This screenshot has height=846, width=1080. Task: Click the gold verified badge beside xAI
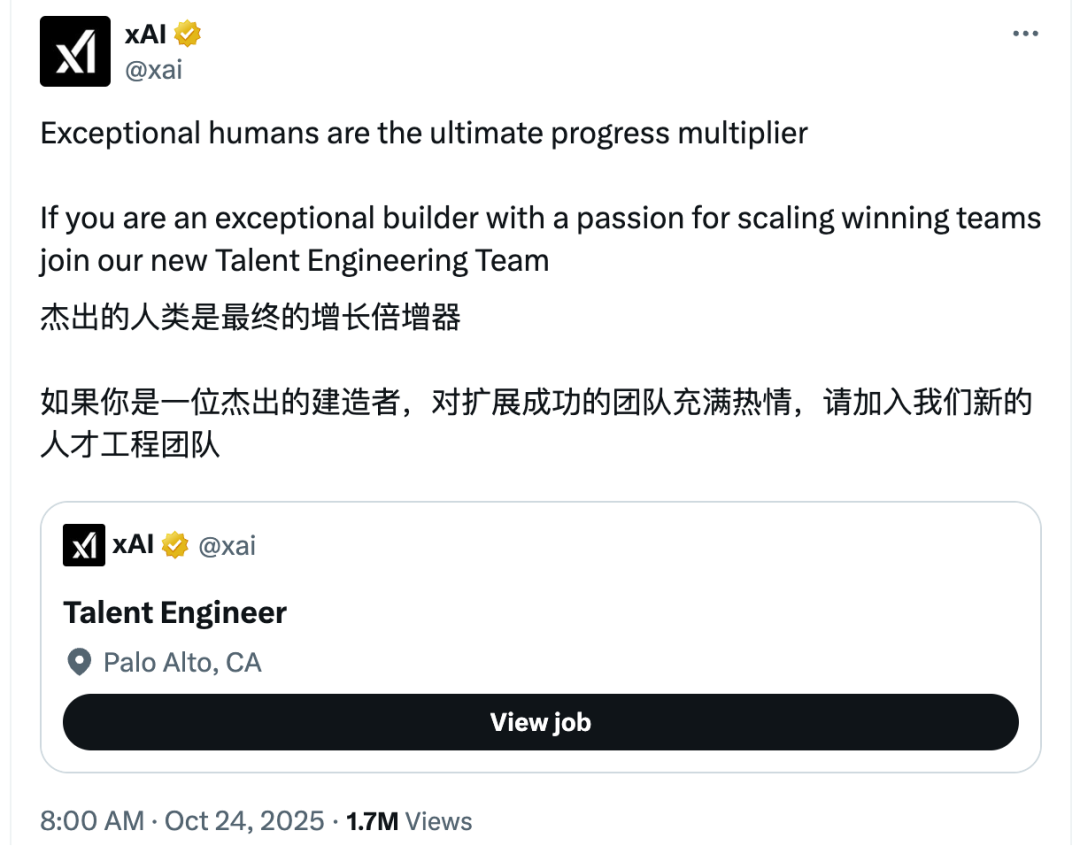188,34
